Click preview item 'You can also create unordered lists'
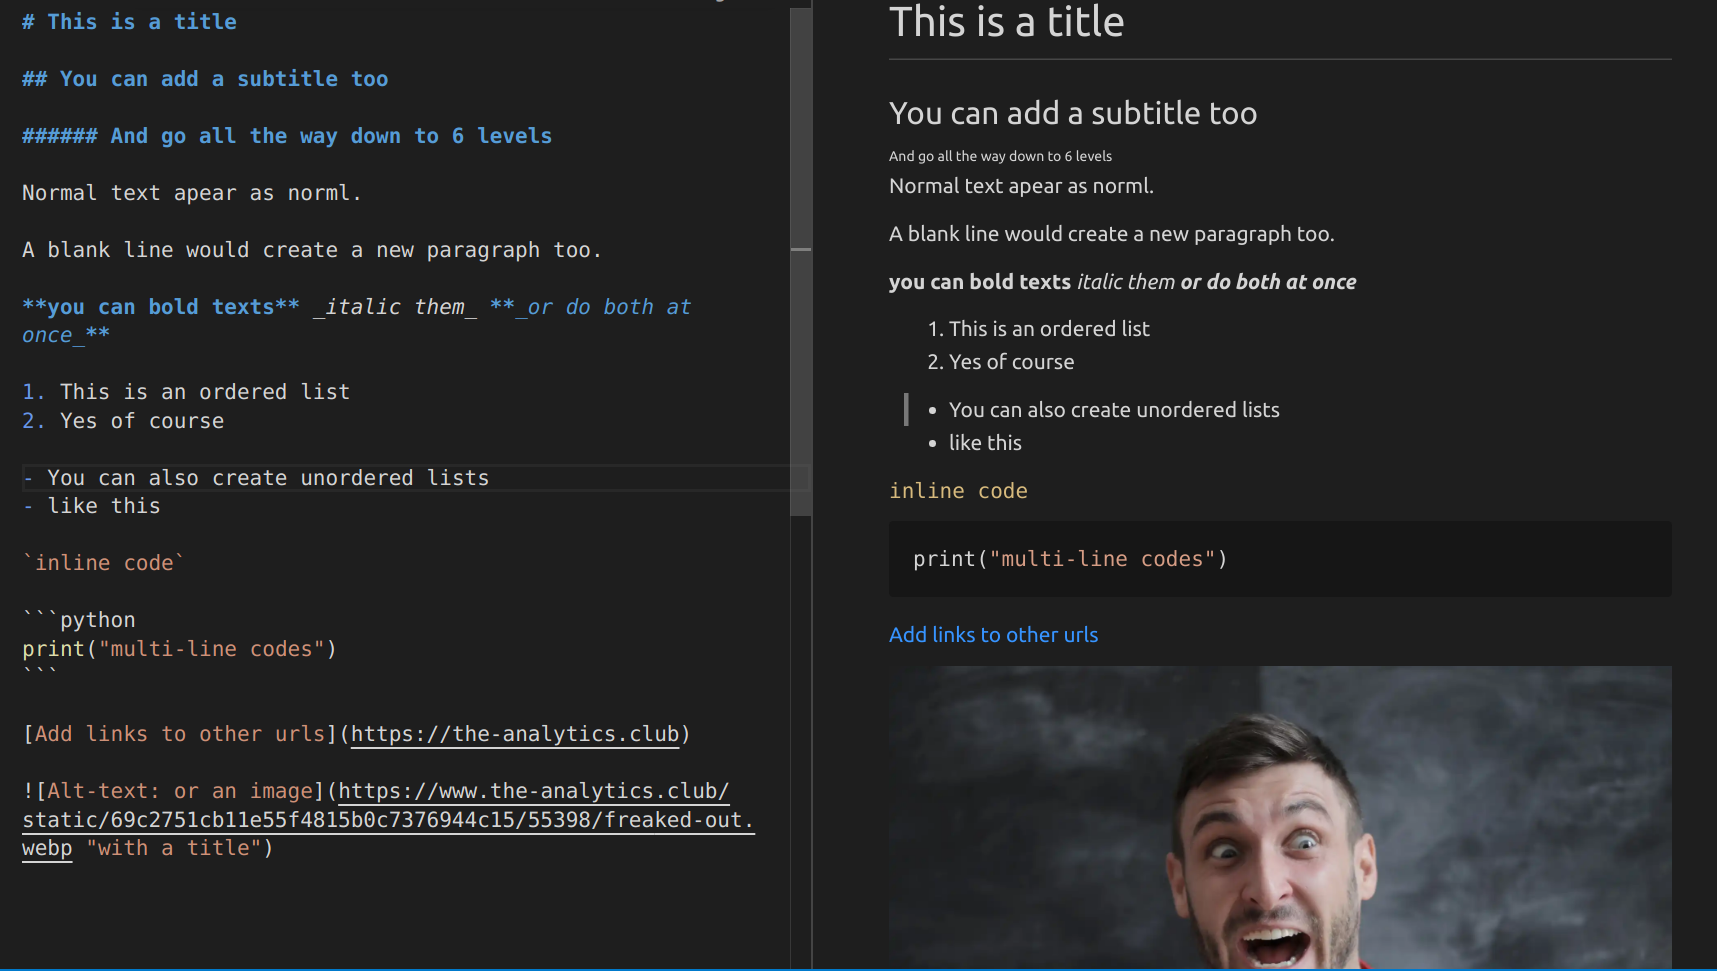The height and width of the screenshot is (971, 1717). click(x=1114, y=410)
